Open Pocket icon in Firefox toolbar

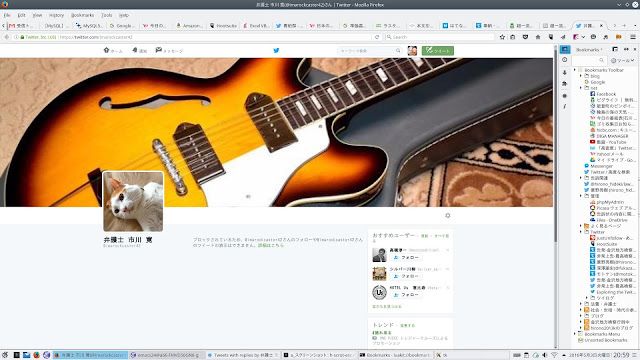click(525, 37)
